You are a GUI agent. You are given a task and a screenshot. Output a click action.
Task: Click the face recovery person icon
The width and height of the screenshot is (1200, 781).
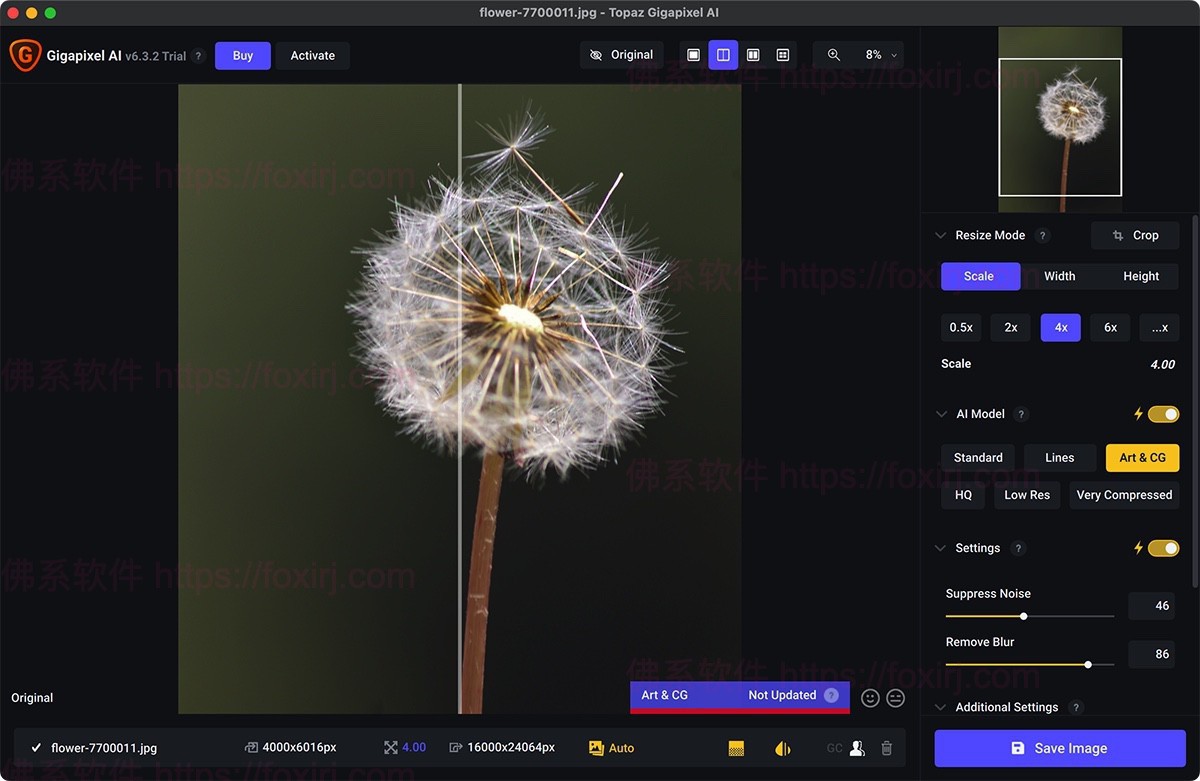[x=857, y=748]
